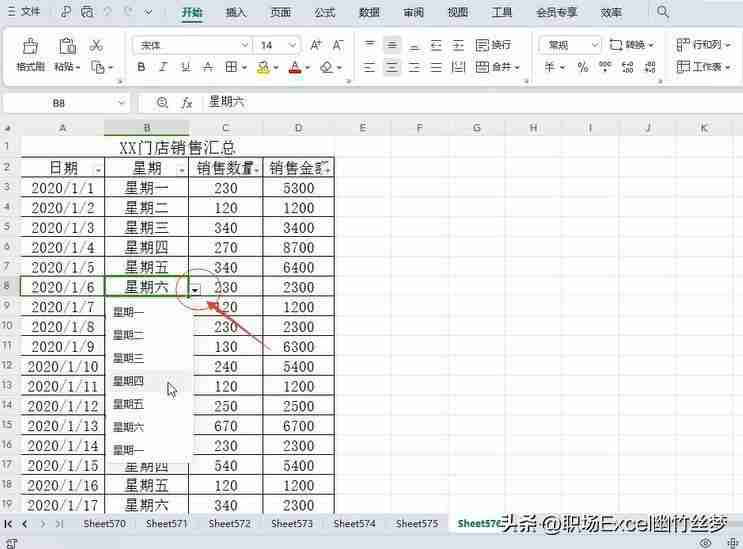Align text right

coord(414,67)
